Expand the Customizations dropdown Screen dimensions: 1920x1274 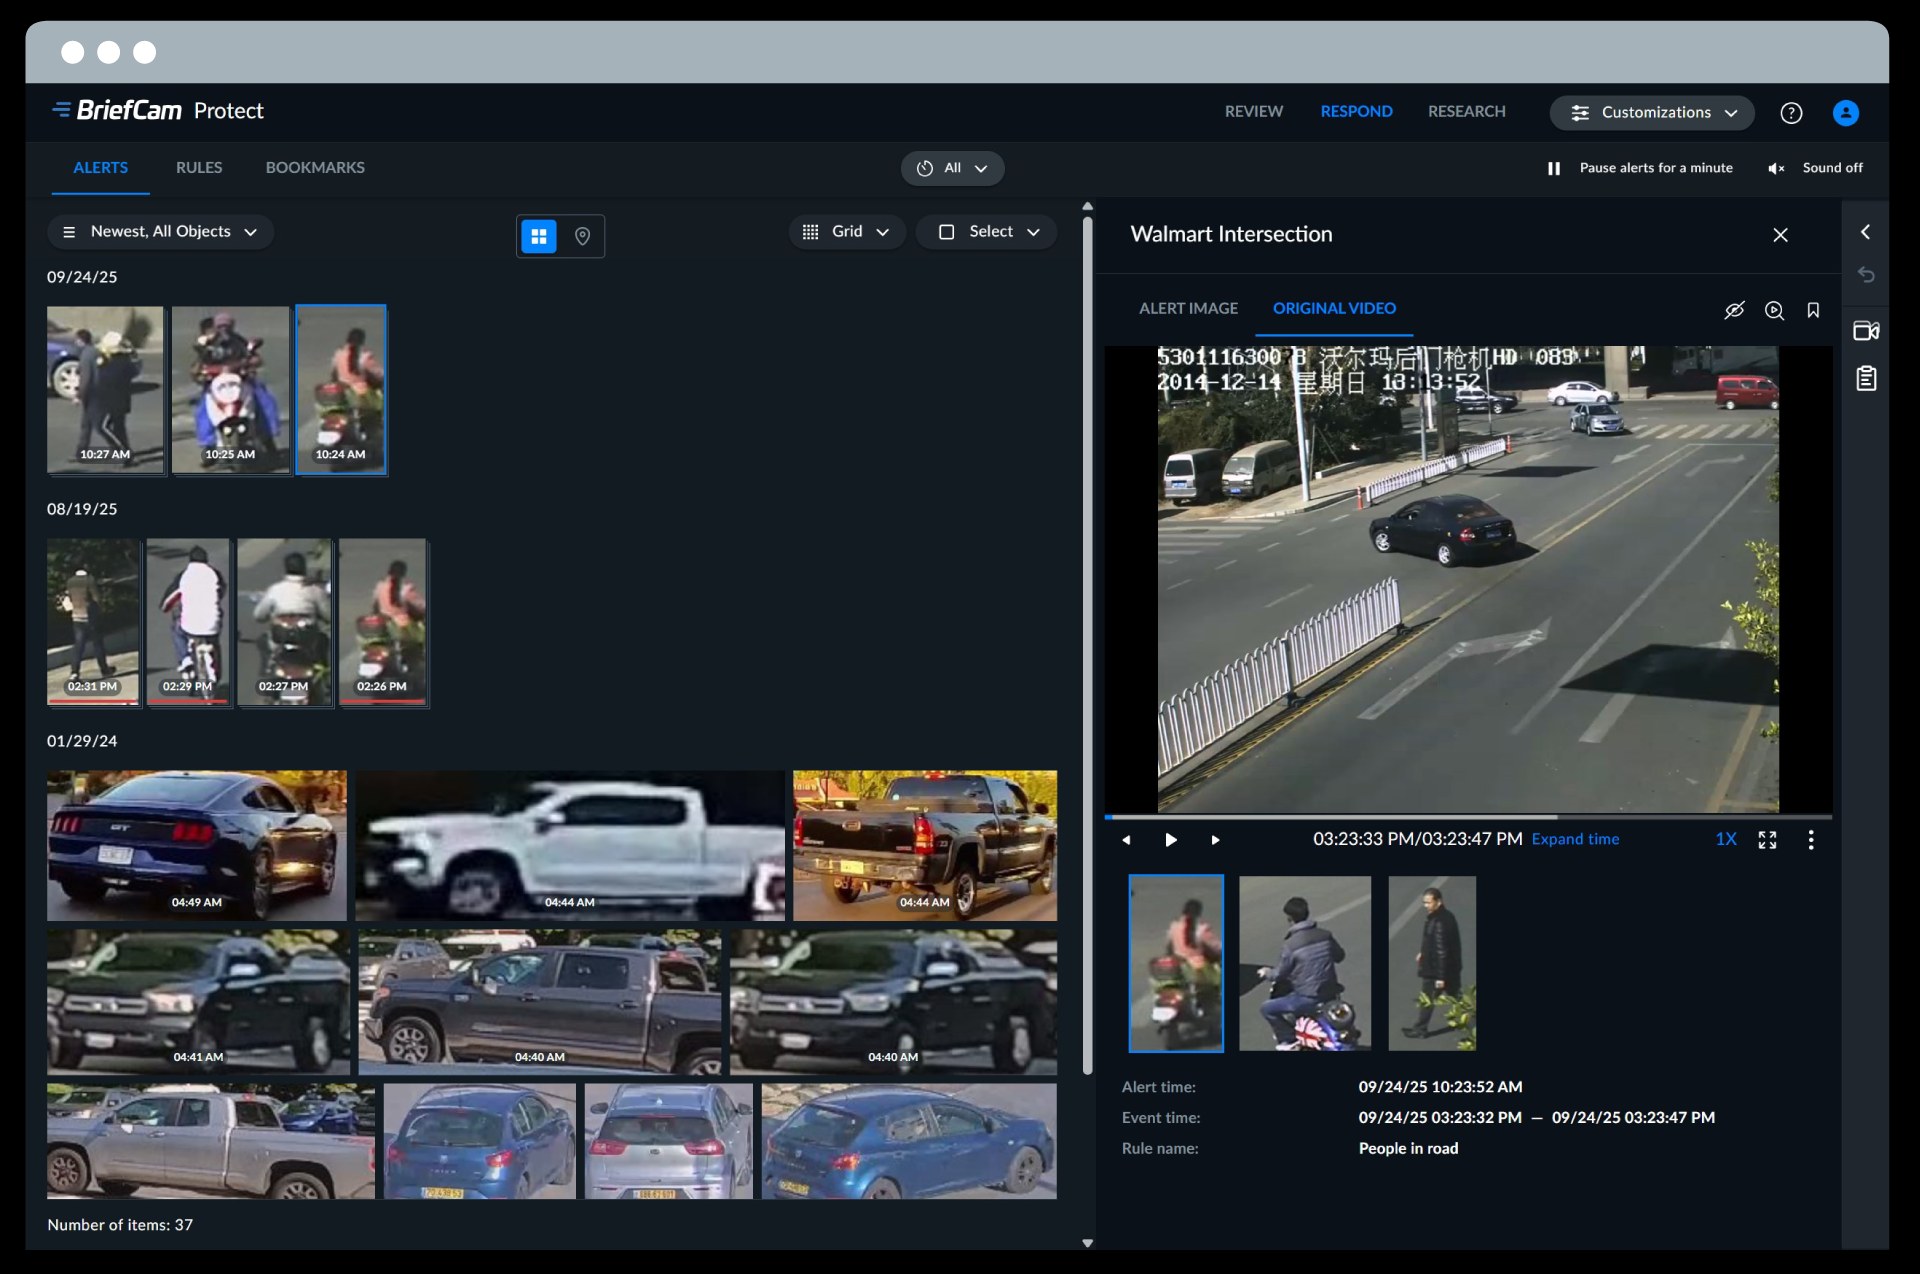[x=1652, y=113]
